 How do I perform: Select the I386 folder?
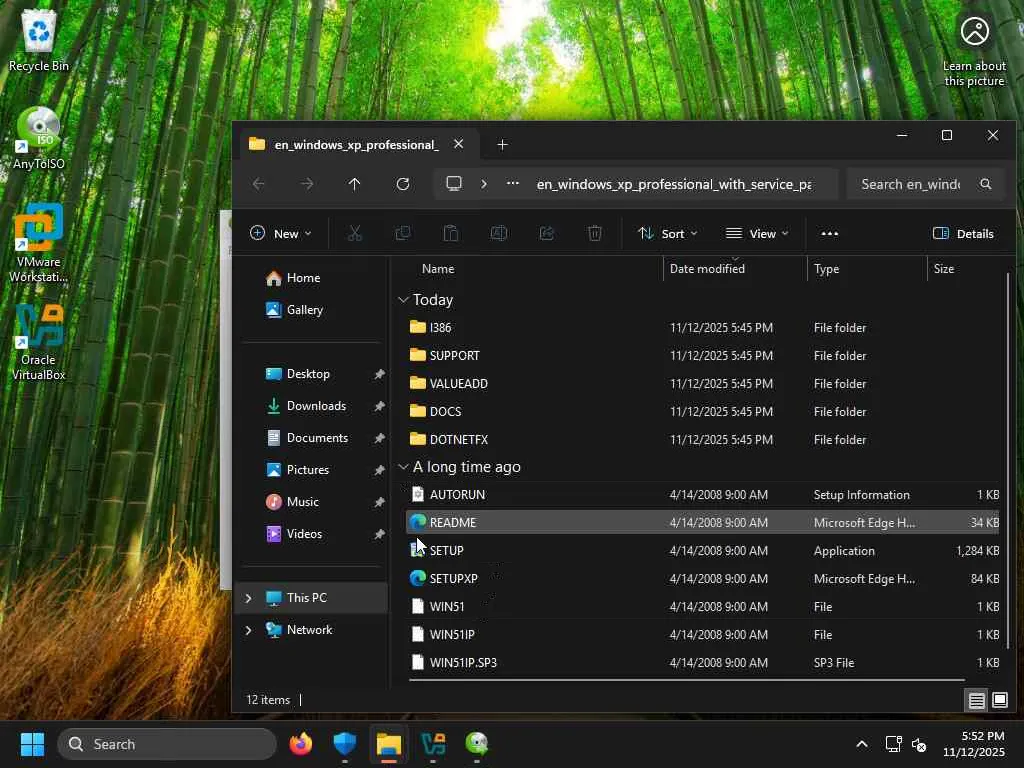coord(703,328)
